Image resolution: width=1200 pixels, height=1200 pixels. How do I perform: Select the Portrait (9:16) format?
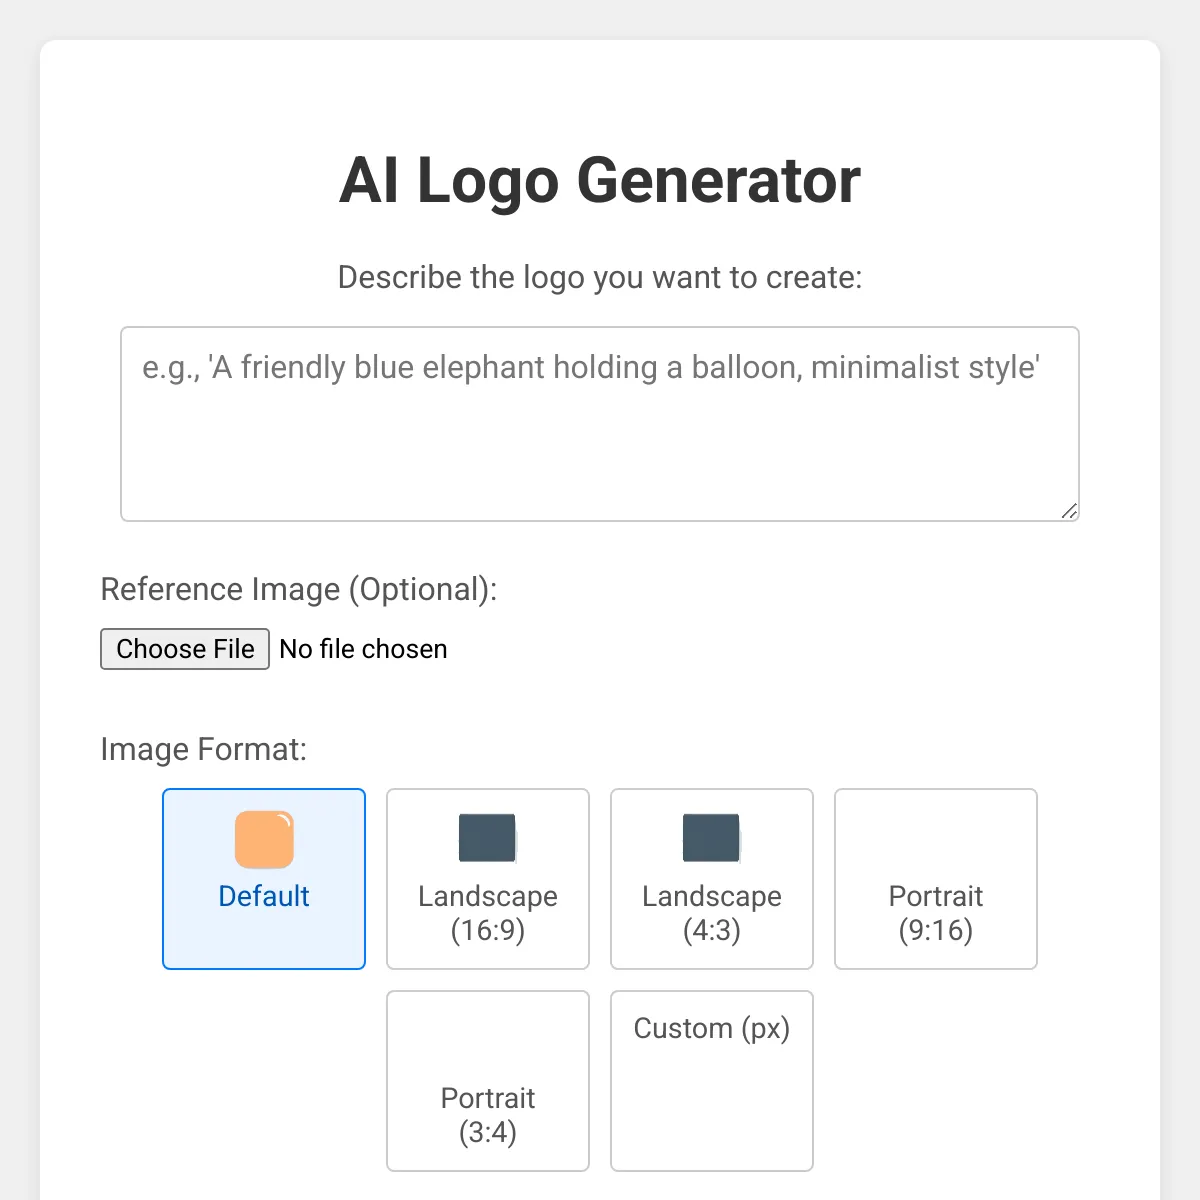tap(935, 878)
